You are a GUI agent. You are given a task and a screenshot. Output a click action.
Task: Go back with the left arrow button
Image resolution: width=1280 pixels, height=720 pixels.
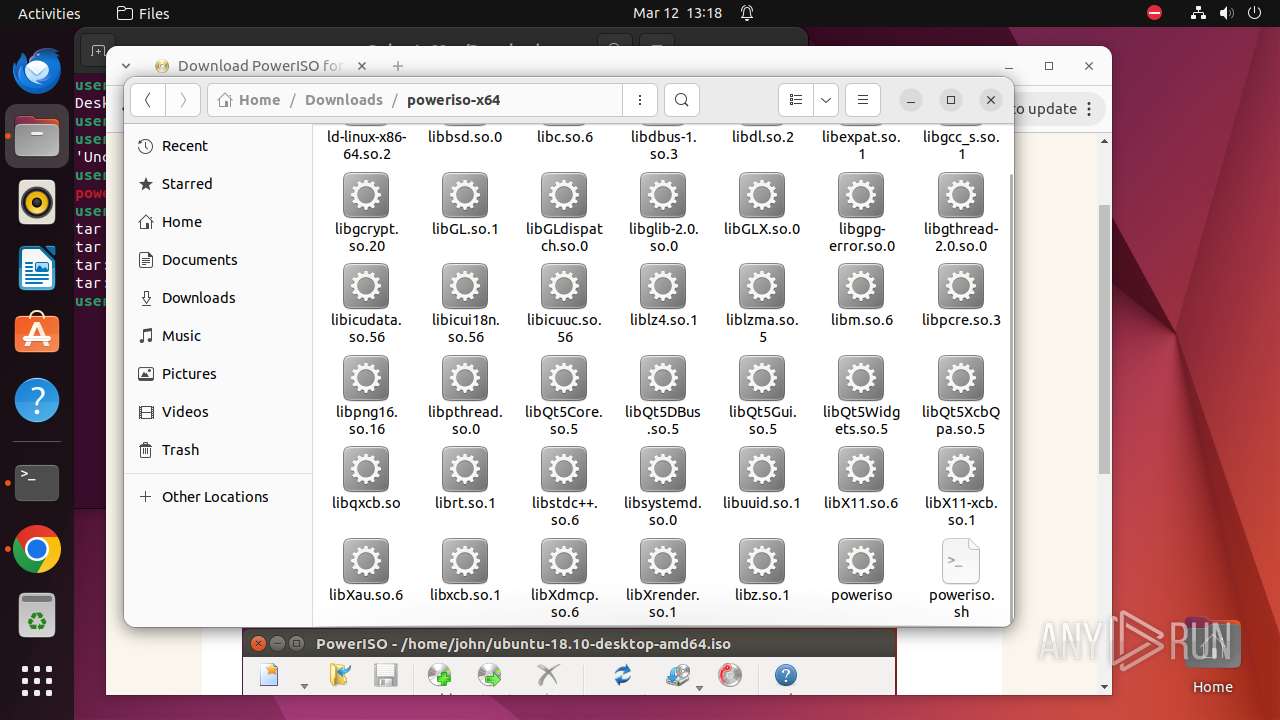(x=148, y=100)
